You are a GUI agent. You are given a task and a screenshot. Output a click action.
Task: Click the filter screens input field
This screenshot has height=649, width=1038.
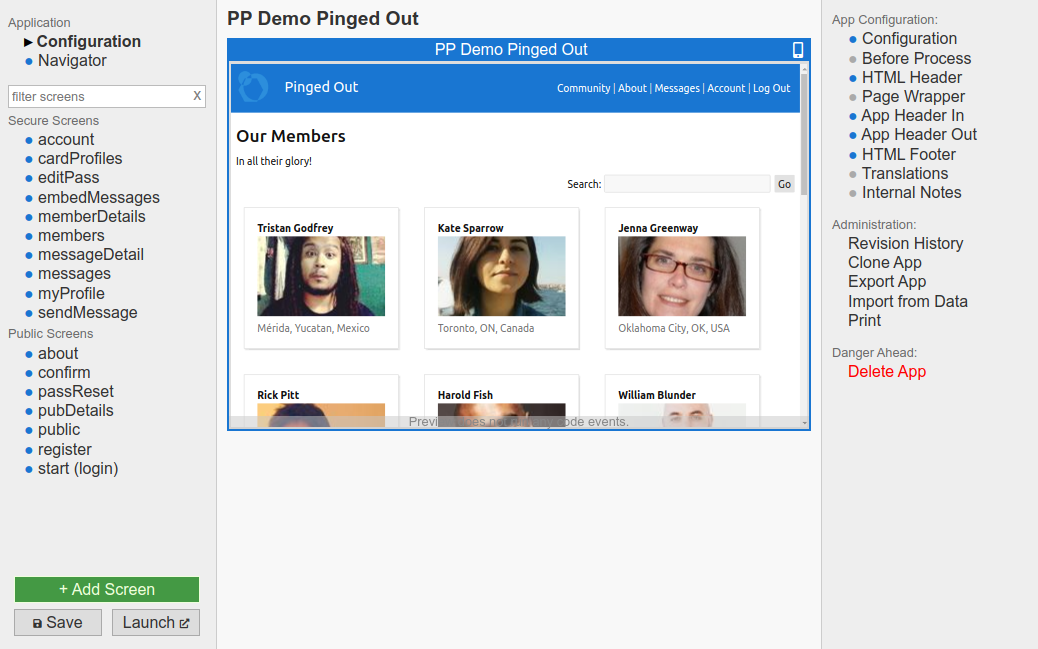pos(98,96)
